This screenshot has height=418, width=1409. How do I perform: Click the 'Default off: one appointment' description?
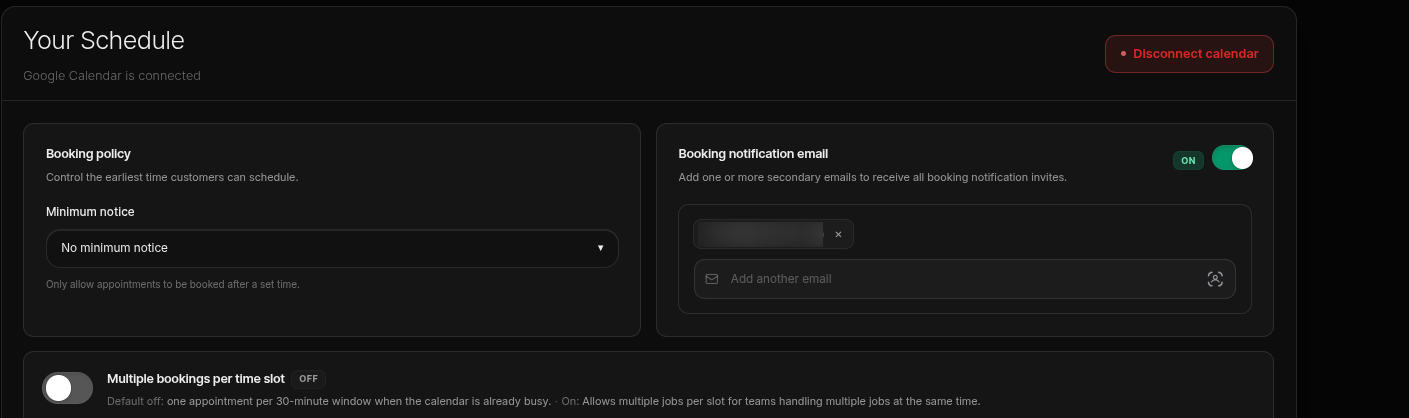click(x=543, y=401)
